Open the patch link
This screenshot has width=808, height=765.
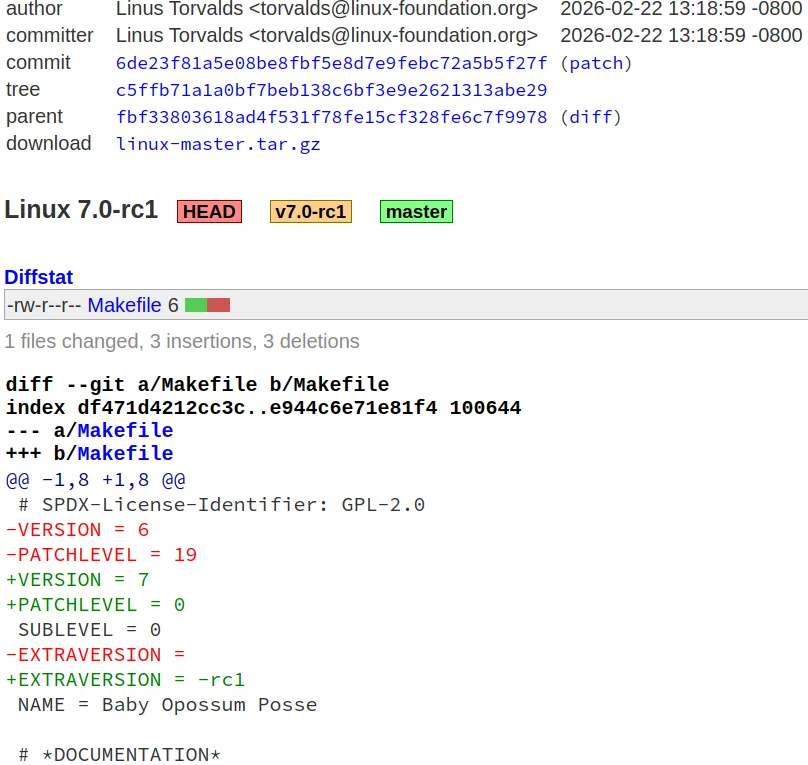tap(596, 63)
